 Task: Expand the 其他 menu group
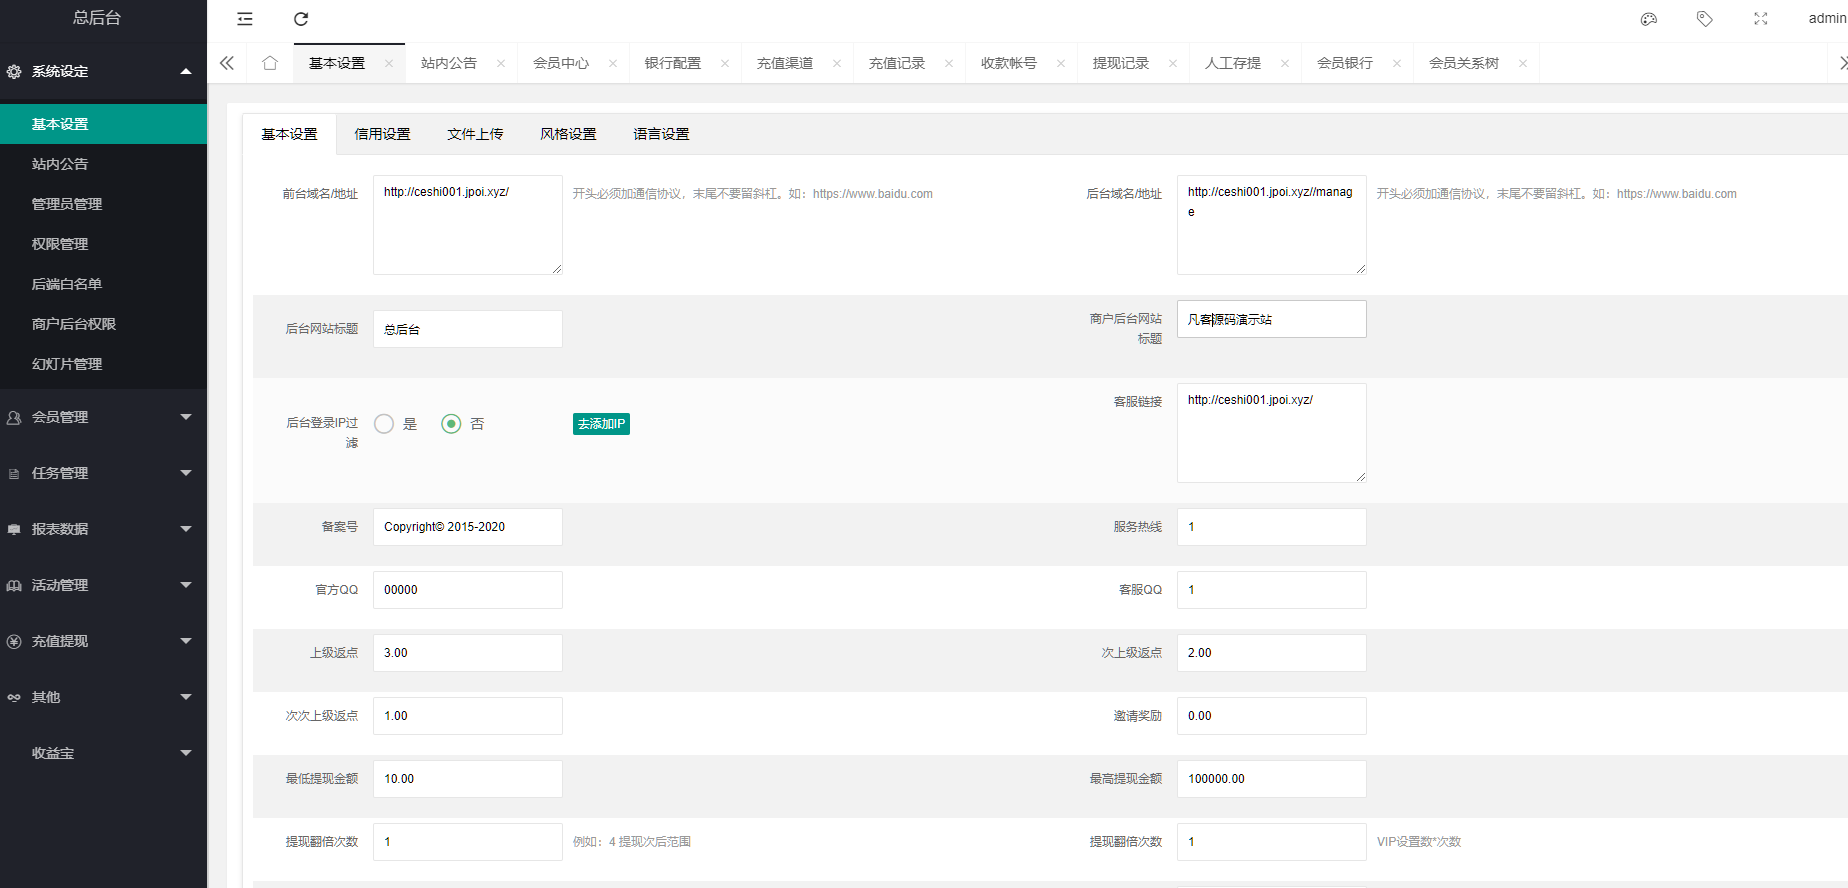103,697
